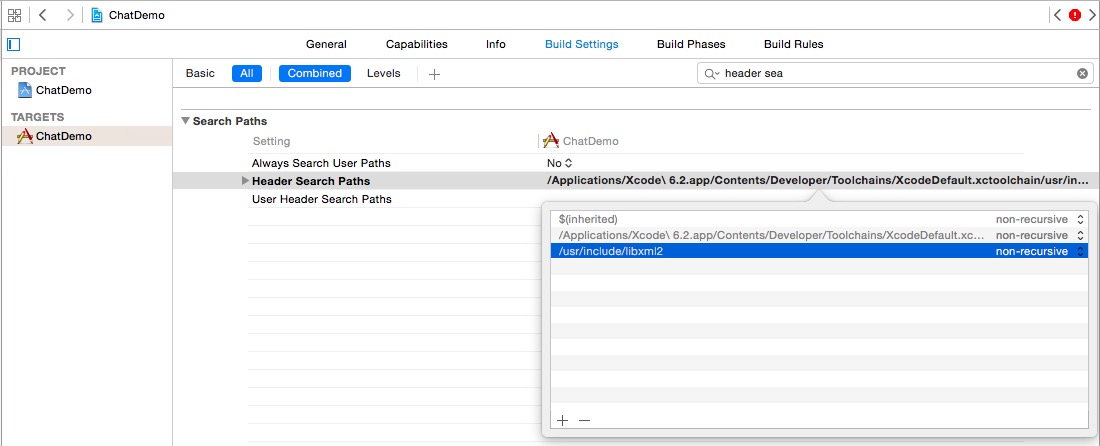Change recursion for /usr/include/libxml2 entry
1100x446 pixels.
tap(1040, 251)
